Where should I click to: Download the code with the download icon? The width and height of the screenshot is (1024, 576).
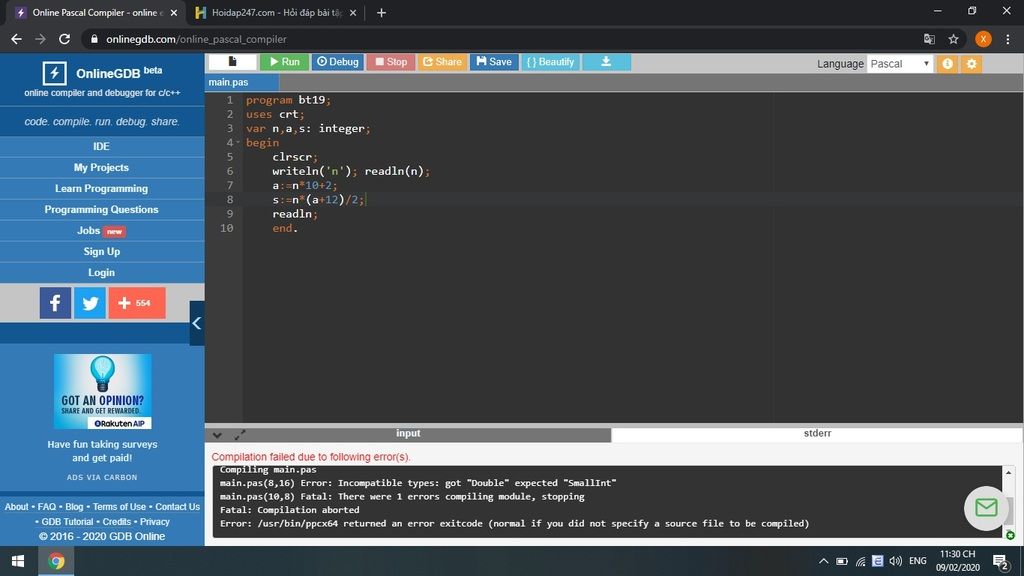pyautogui.click(x=606, y=62)
